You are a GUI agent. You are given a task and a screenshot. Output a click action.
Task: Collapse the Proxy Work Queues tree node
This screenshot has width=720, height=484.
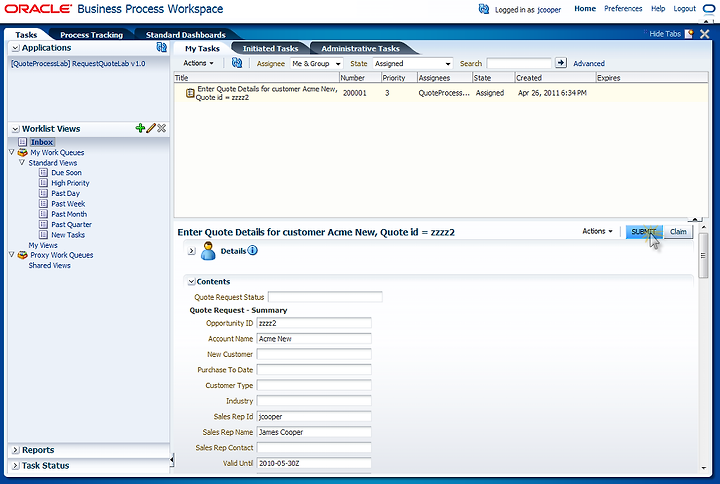click(12, 254)
